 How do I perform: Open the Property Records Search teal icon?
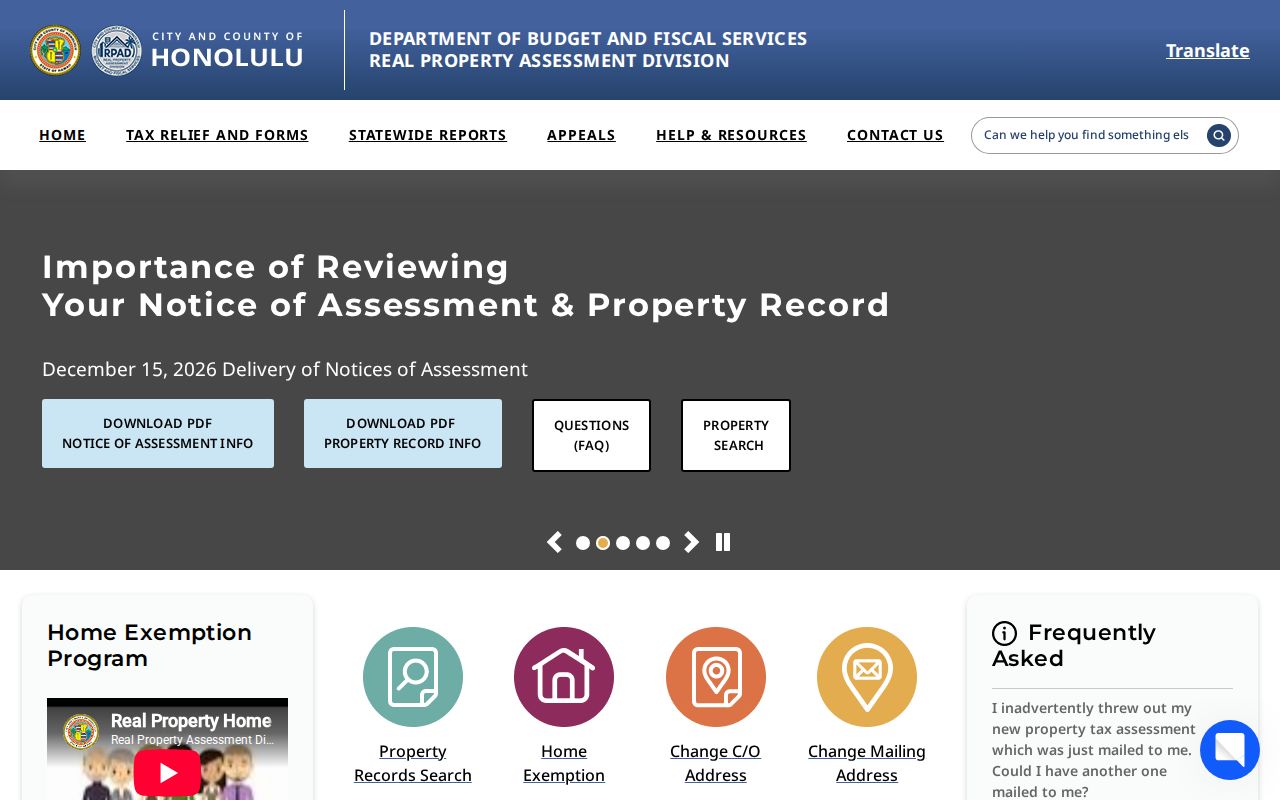[413, 677]
